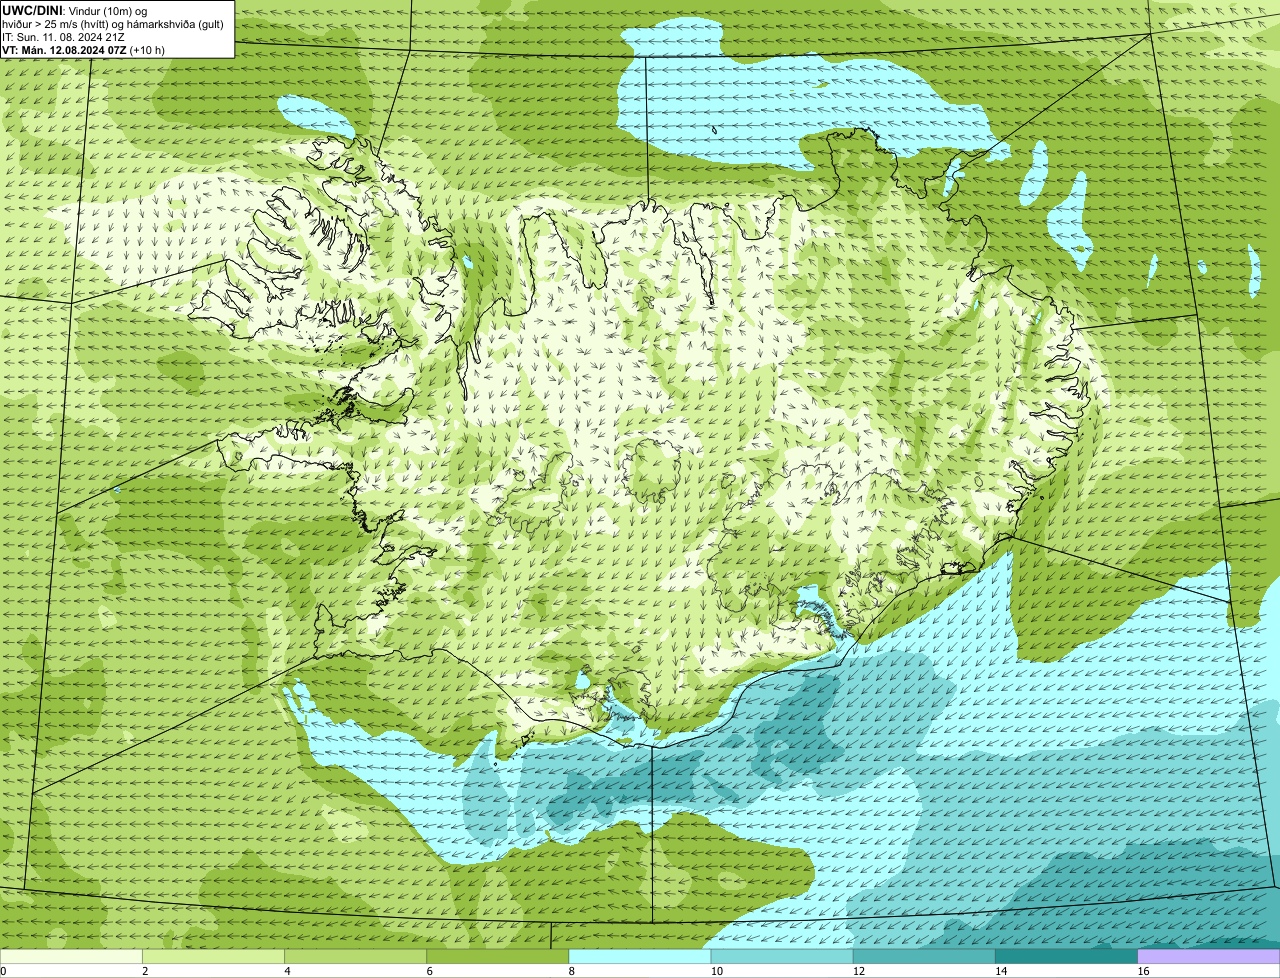Select the 4–6 m/s legend color segment
Viewport: 1280px width, 978px height.
(356, 957)
